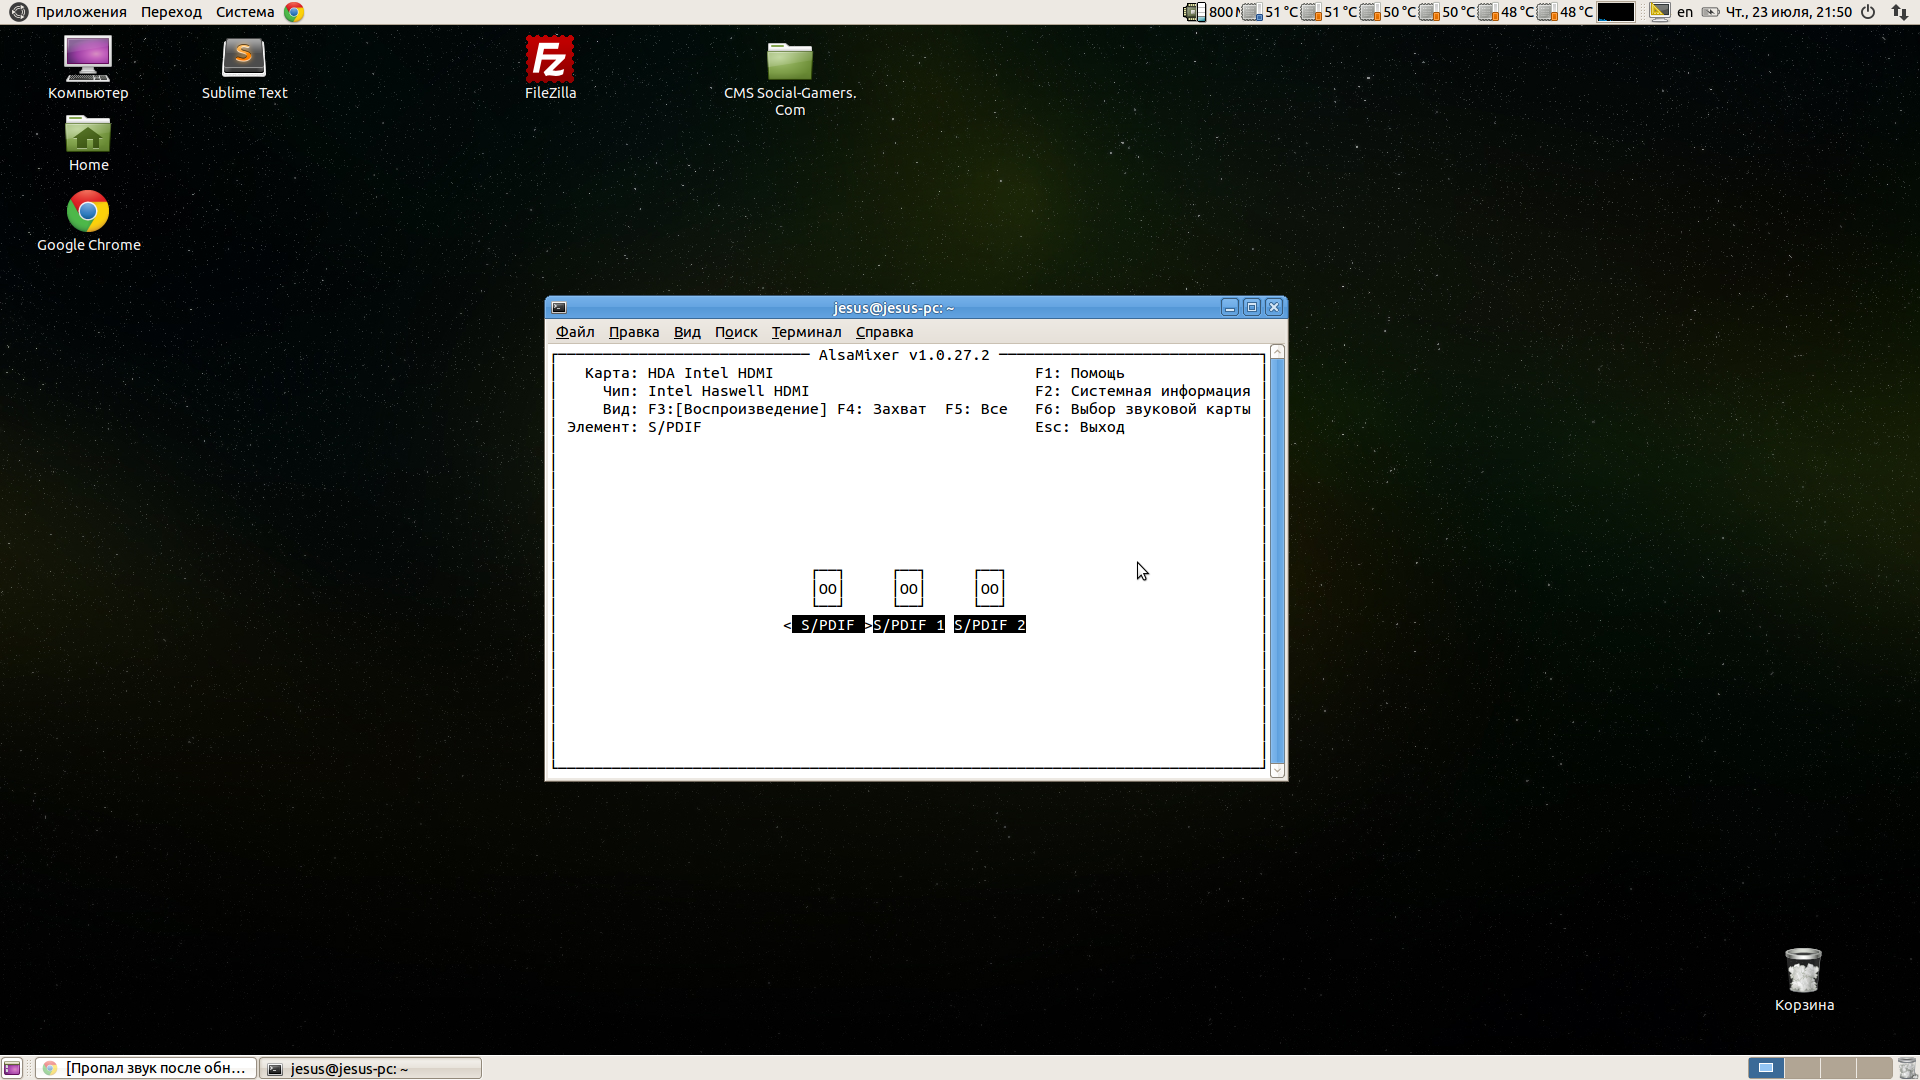
Task: Toggle mute box above S/PDIF 2
Action: coord(989,589)
